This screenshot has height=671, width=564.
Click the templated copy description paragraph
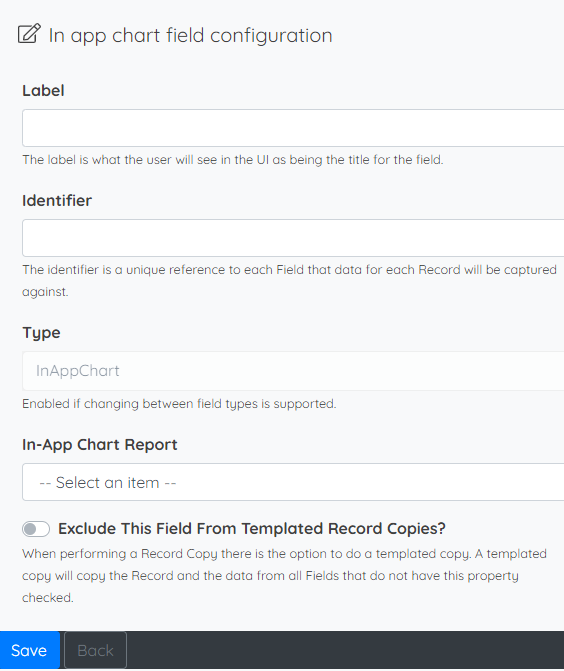pos(285,576)
